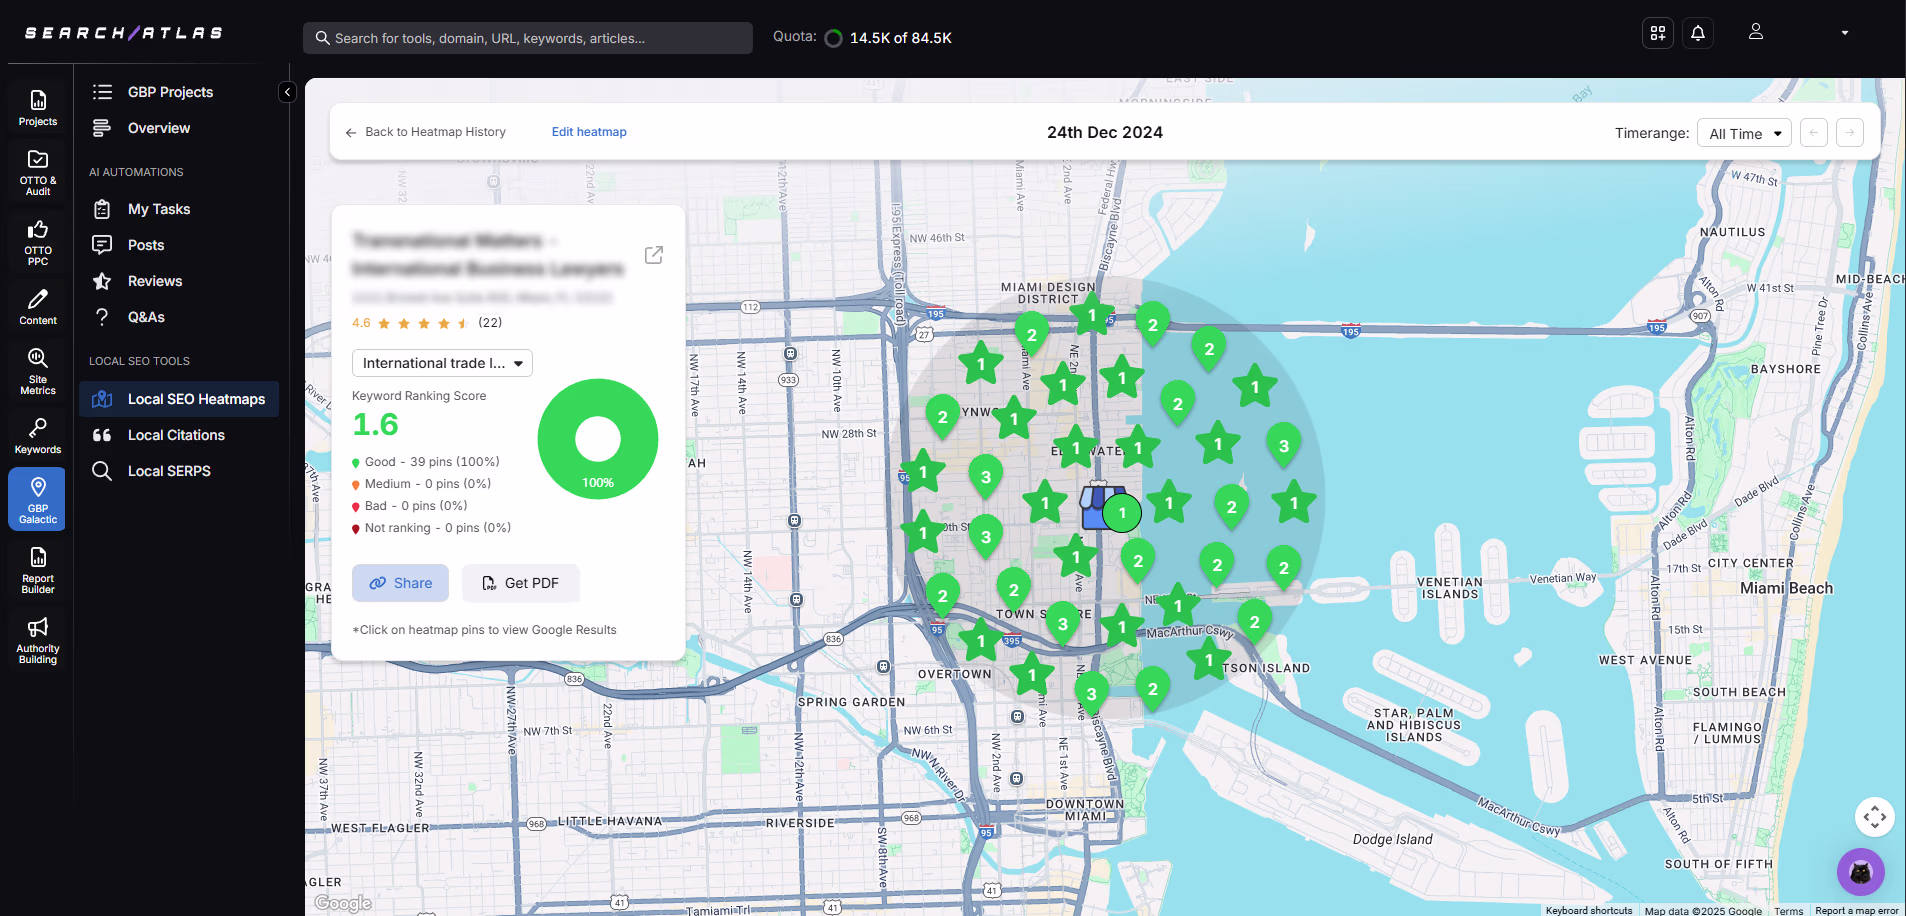This screenshot has height=916, width=1906.
Task: Open the Content tool icon
Action: pyautogui.click(x=37, y=305)
